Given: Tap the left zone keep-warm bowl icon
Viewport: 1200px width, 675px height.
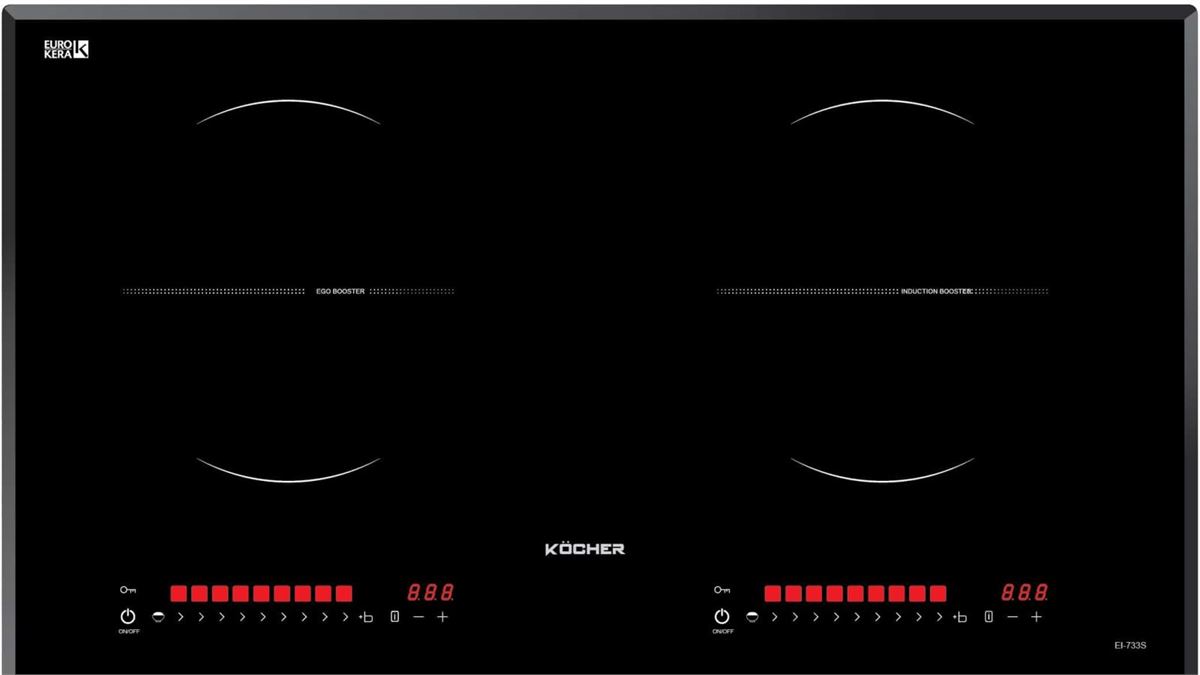Looking at the screenshot, I should coord(158,617).
